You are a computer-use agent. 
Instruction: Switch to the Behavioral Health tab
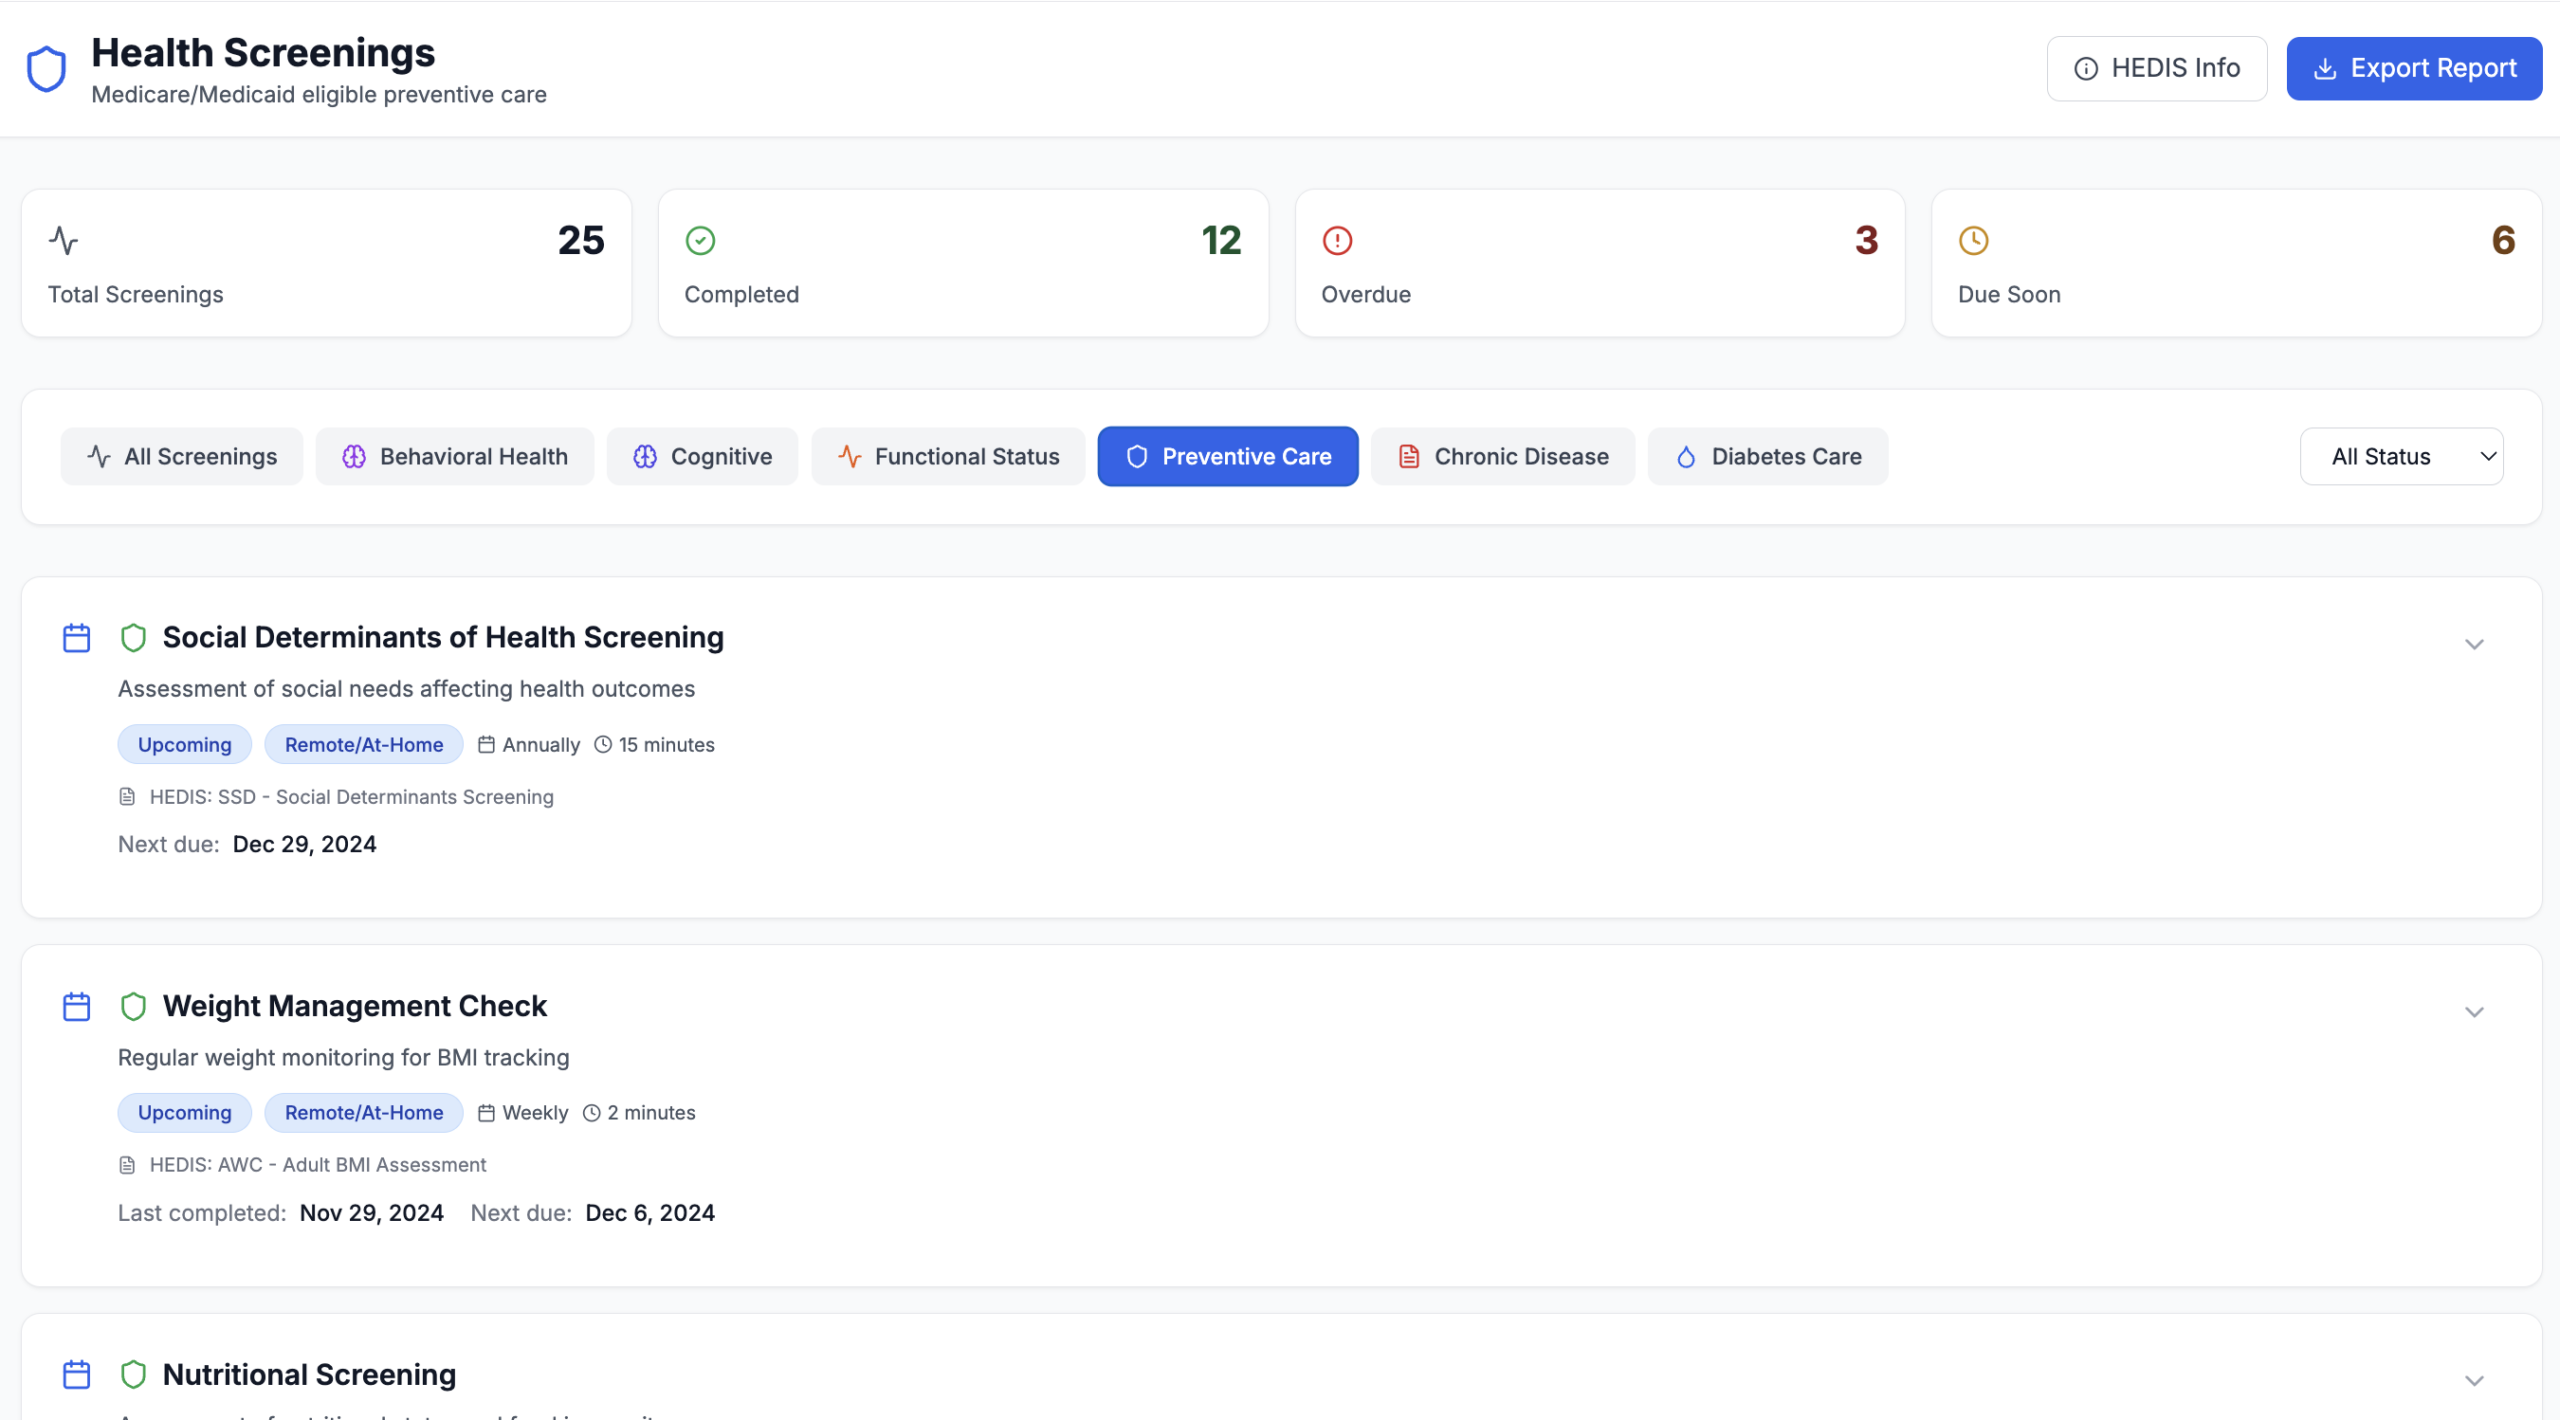pos(455,457)
